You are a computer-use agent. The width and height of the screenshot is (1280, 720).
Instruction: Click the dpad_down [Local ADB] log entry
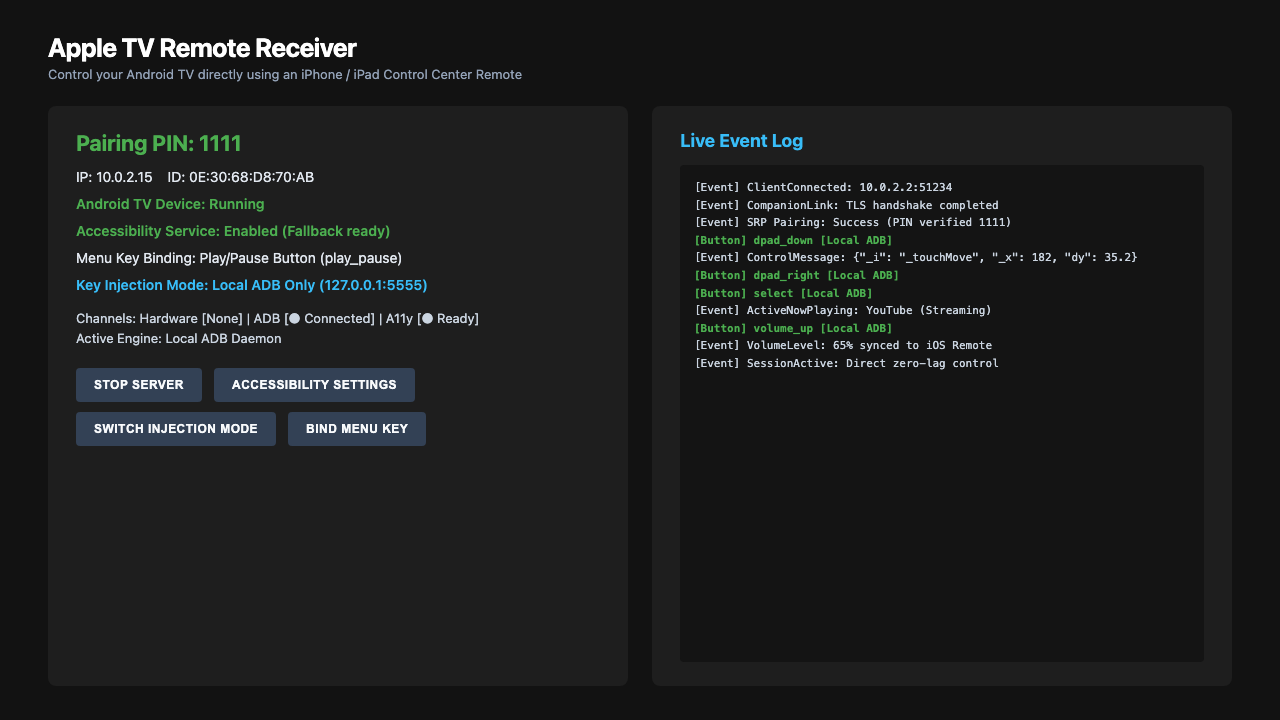(x=793, y=240)
